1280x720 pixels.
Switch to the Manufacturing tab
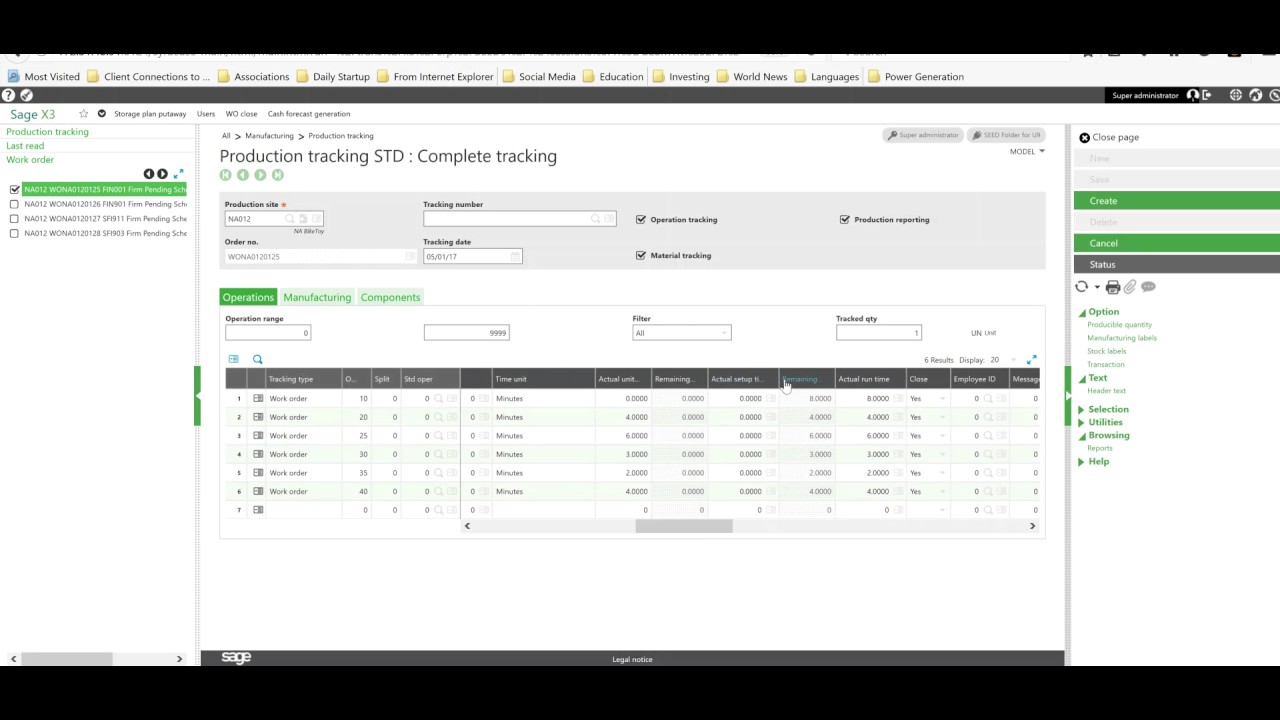tap(317, 297)
